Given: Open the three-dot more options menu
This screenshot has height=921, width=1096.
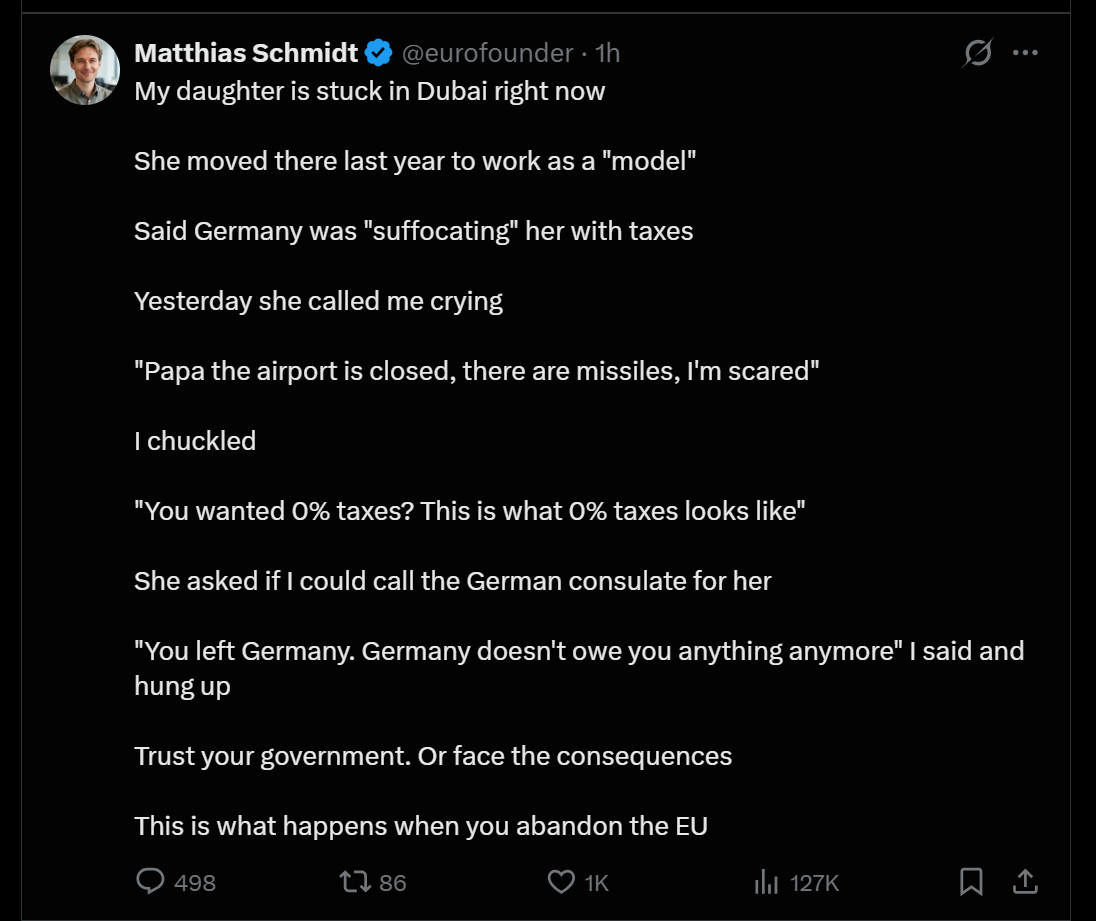Looking at the screenshot, I should tap(1025, 53).
